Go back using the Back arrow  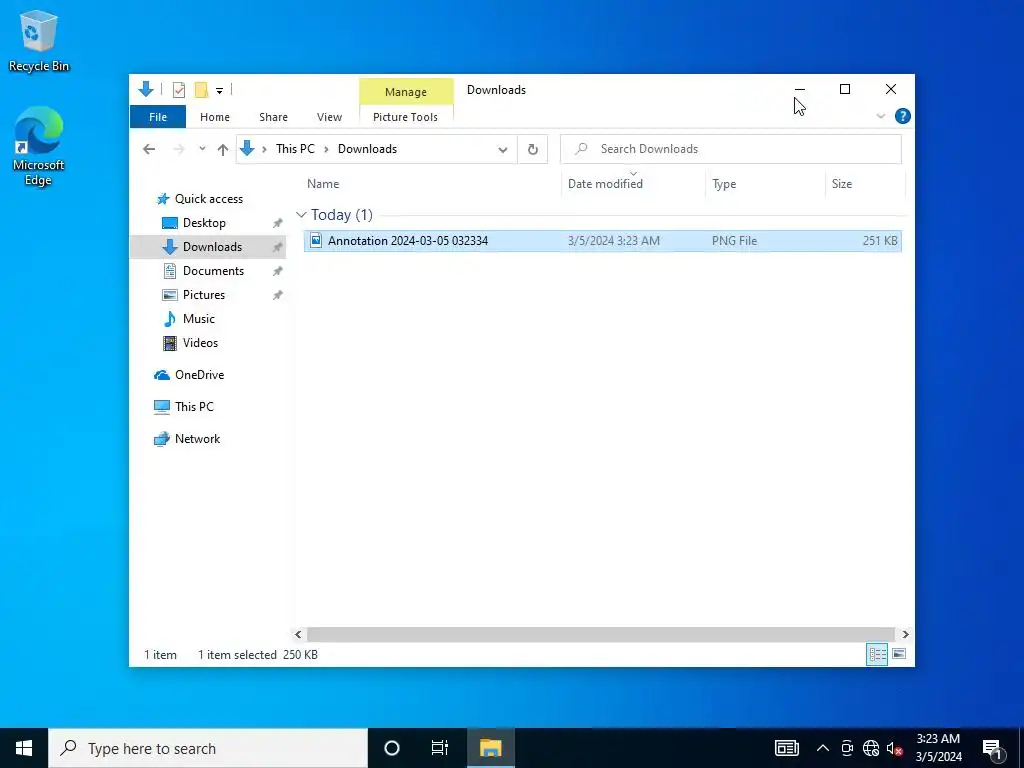[x=149, y=150]
